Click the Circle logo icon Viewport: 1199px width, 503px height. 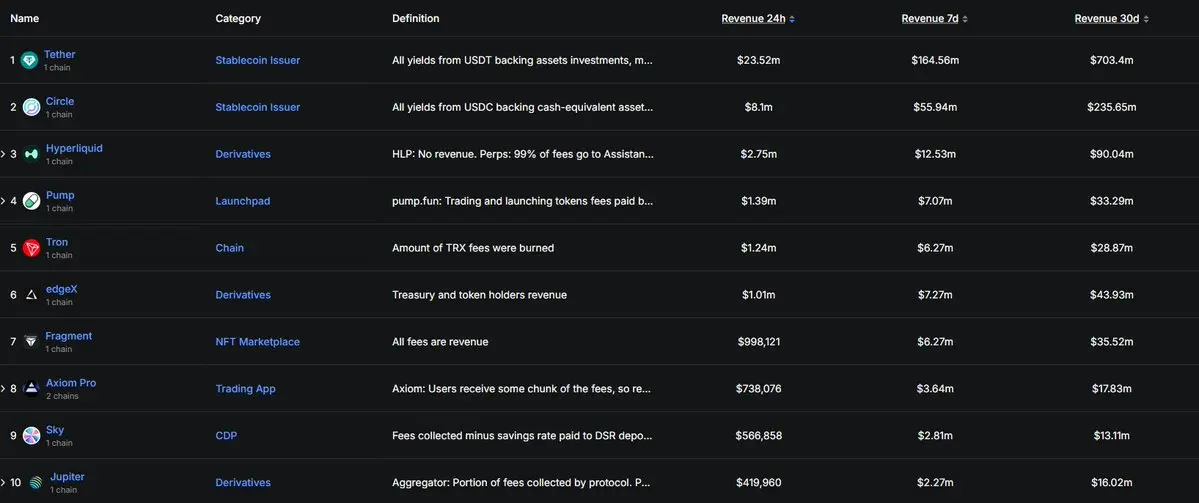(x=31, y=107)
